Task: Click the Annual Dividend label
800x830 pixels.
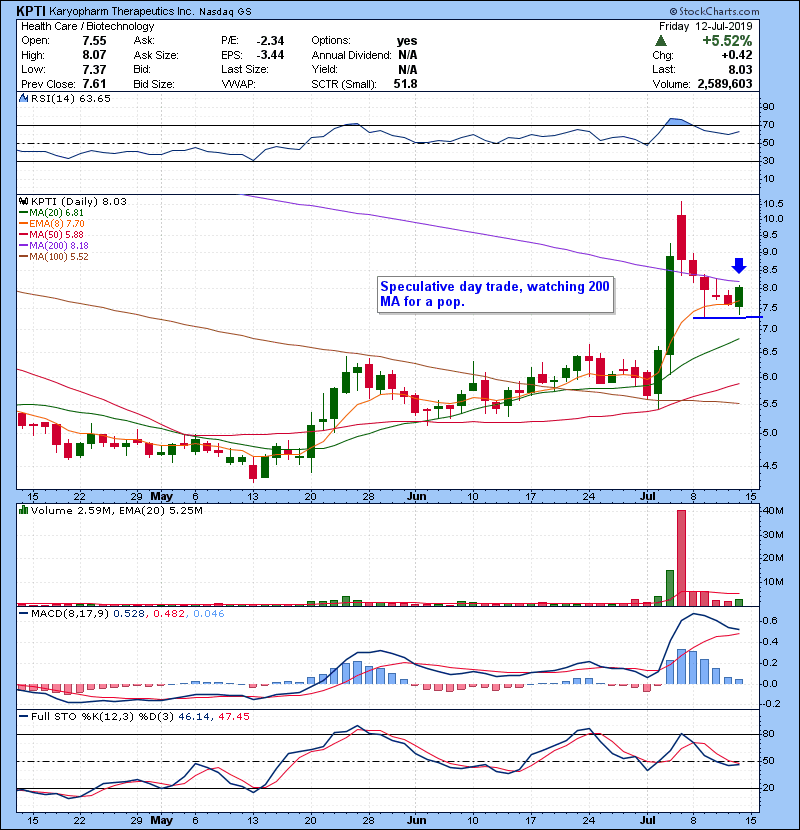Action: [351, 55]
